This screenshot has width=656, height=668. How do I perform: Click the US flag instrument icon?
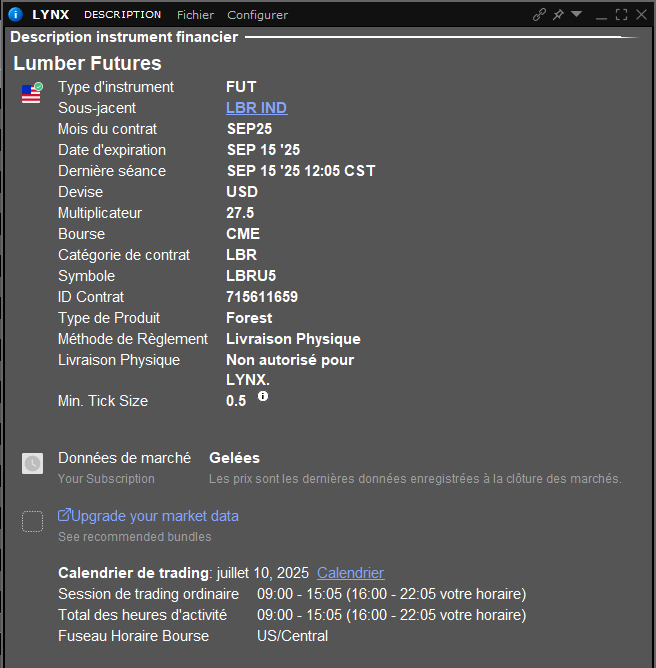31,94
